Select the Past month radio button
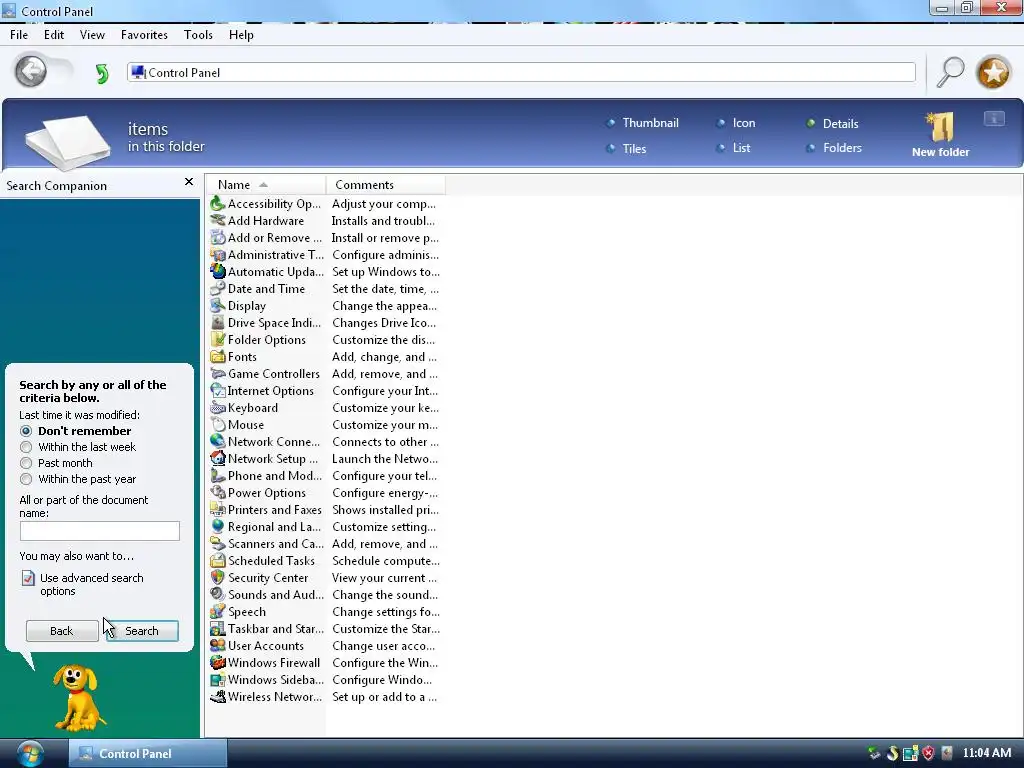The image size is (1024, 768). 26,463
